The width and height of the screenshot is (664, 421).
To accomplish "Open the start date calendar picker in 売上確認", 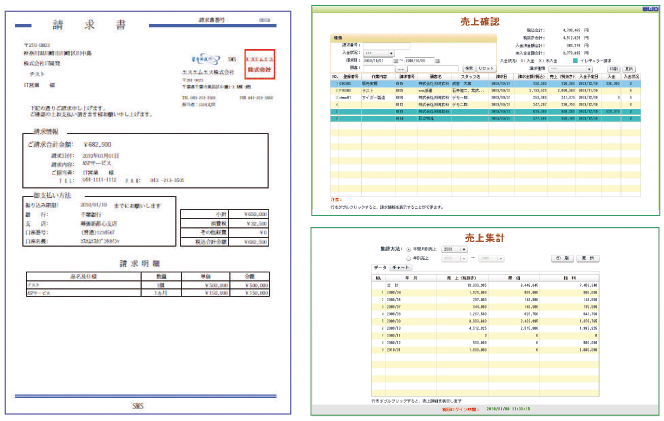I will click(x=396, y=61).
